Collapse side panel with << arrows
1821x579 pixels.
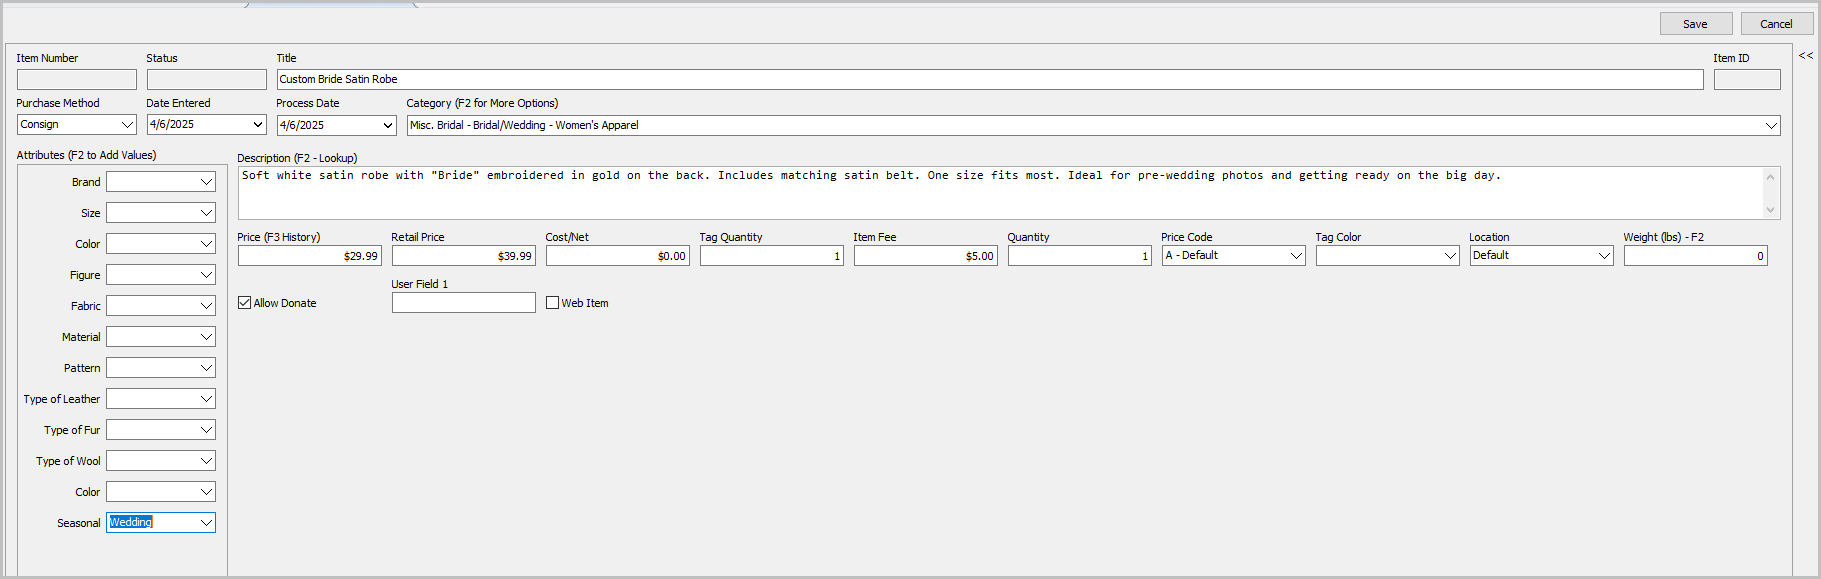[1806, 56]
